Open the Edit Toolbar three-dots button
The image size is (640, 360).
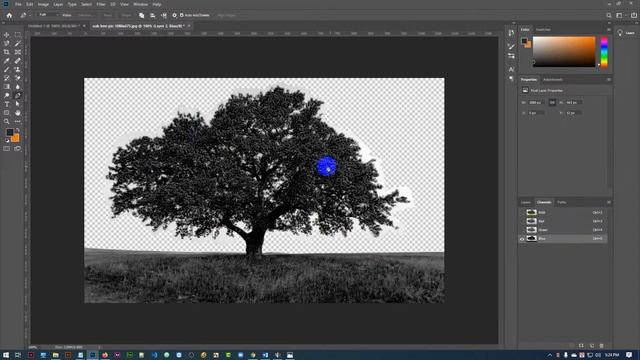pyautogui.click(x=18, y=121)
